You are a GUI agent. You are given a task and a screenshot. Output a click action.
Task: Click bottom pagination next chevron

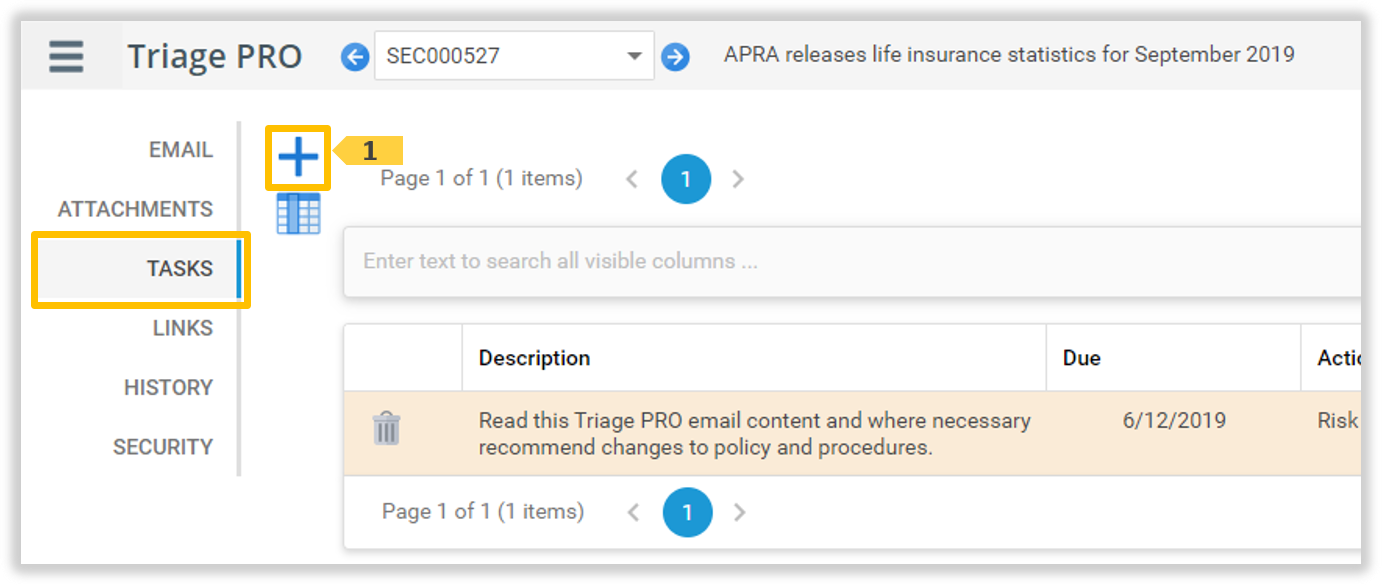(739, 512)
